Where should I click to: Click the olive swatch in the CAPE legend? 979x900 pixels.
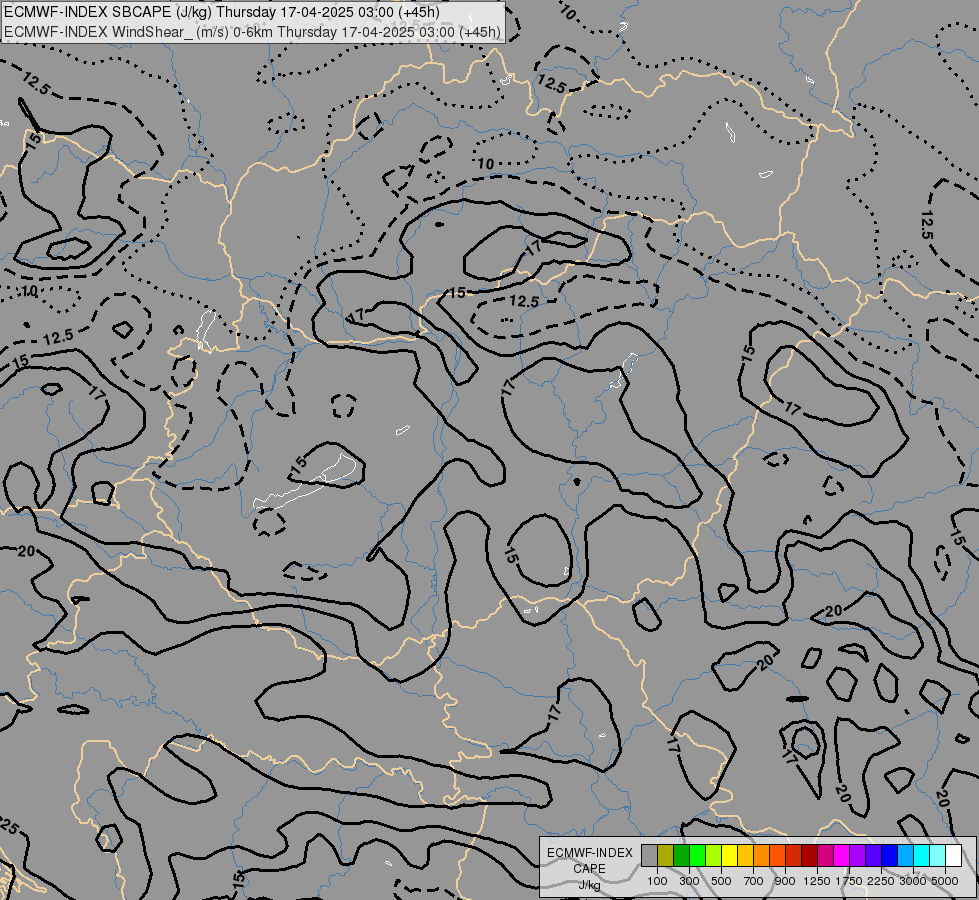tap(666, 856)
